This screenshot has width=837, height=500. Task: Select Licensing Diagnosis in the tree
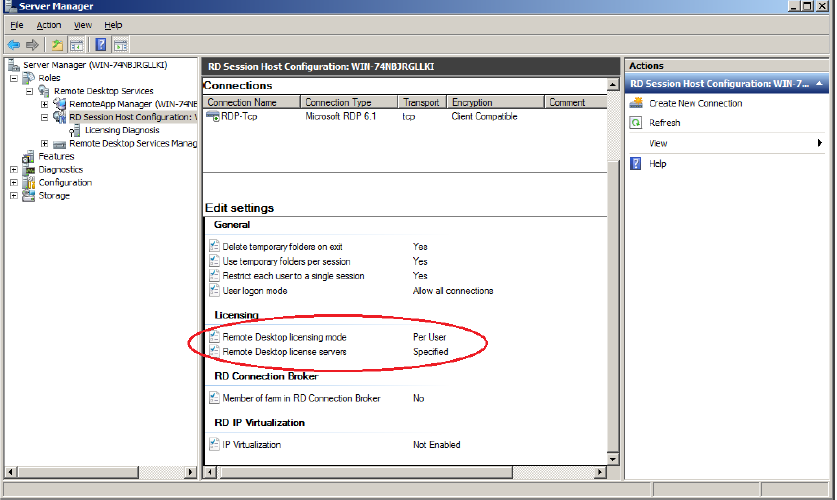(x=122, y=130)
